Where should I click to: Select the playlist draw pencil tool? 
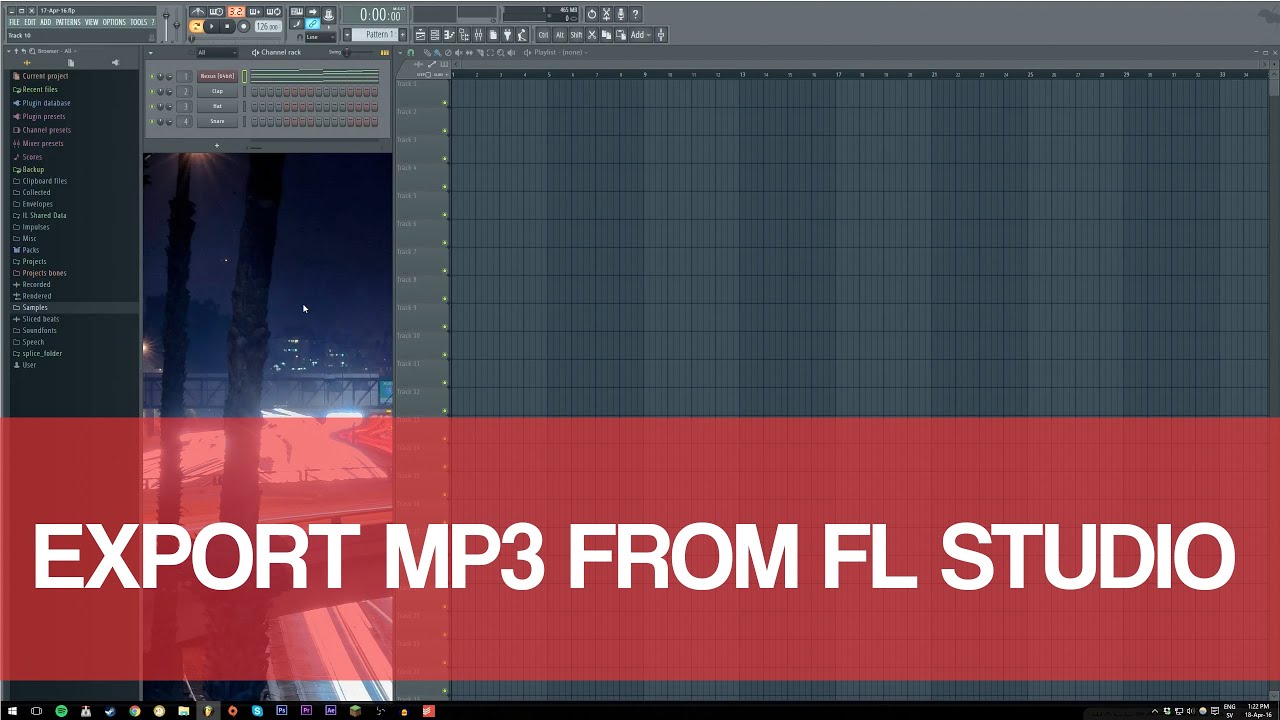click(427, 52)
